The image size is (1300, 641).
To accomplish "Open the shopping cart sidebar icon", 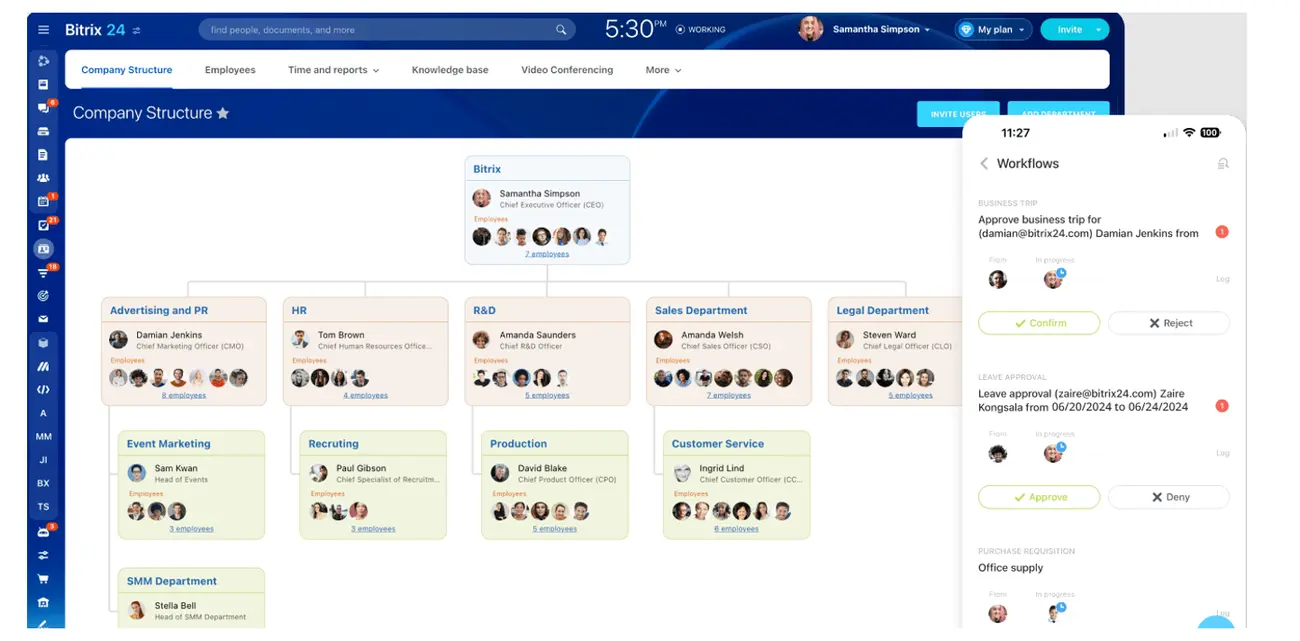I will pos(43,578).
